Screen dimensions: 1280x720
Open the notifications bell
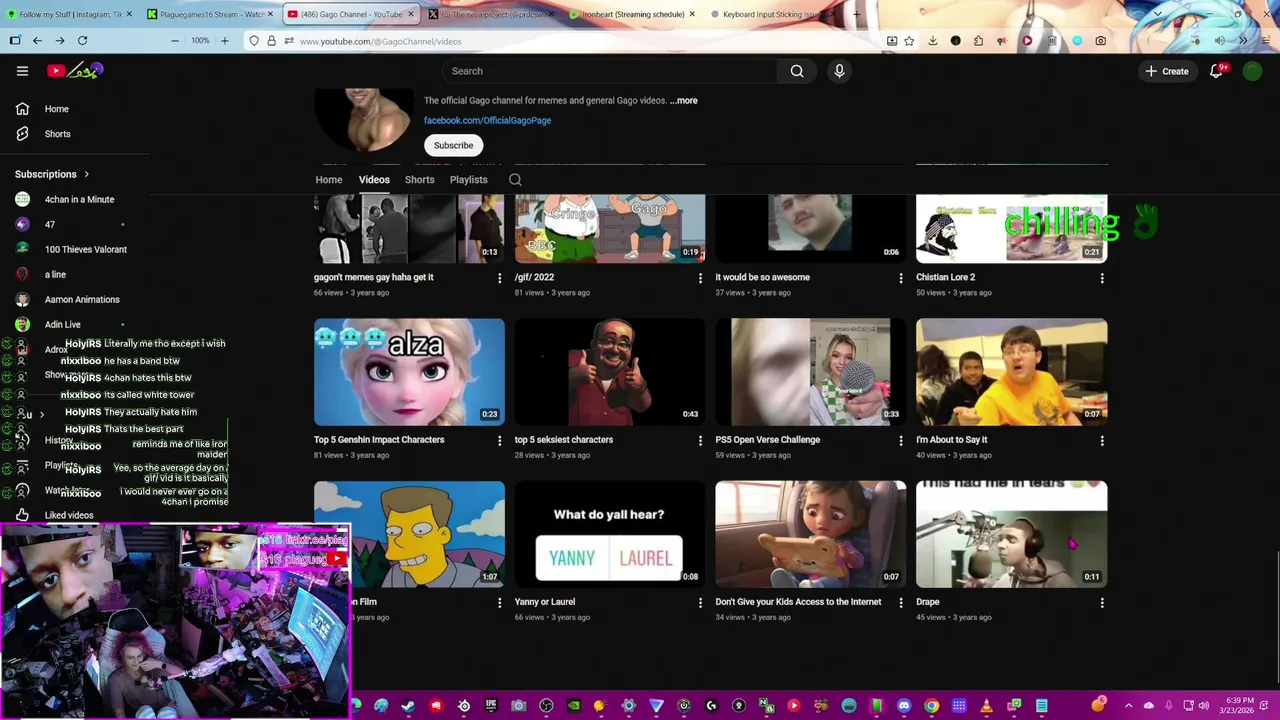pyautogui.click(x=1216, y=71)
